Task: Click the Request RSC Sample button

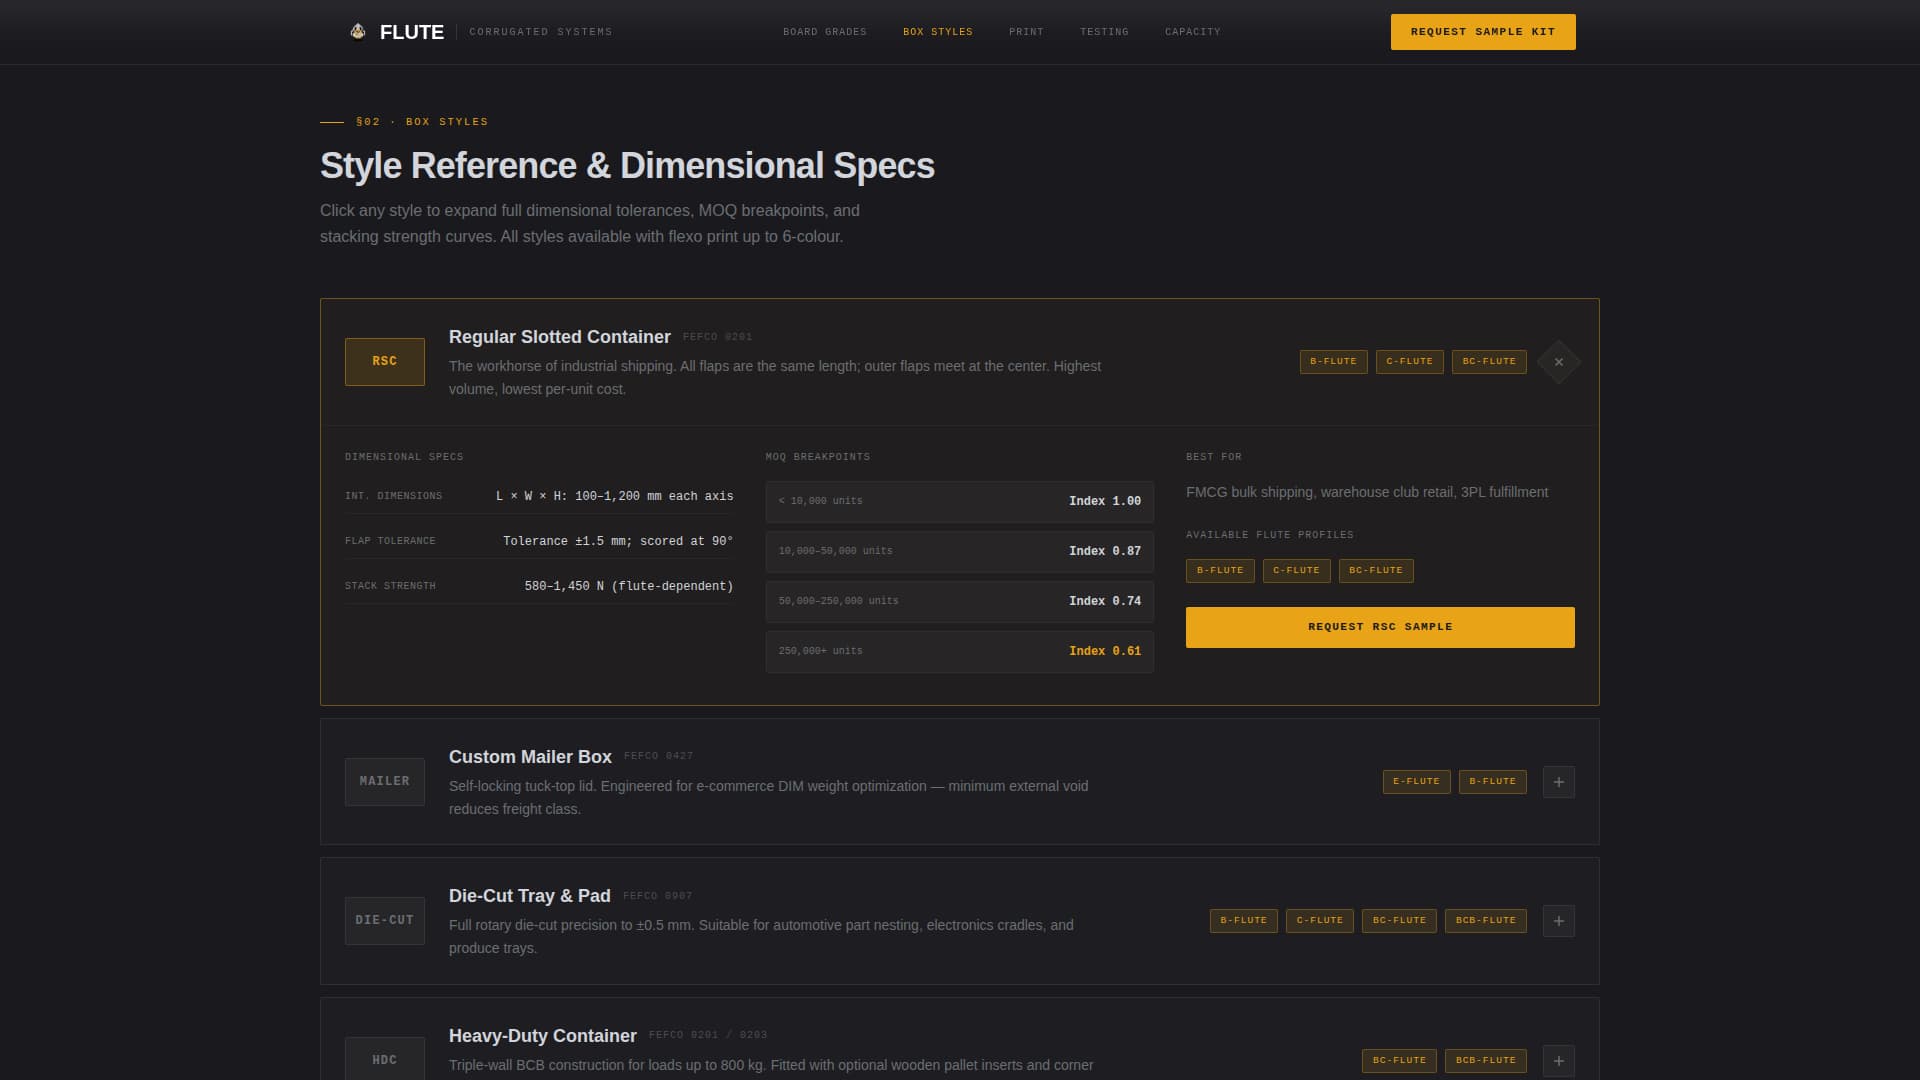Action: [x=1380, y=627]
